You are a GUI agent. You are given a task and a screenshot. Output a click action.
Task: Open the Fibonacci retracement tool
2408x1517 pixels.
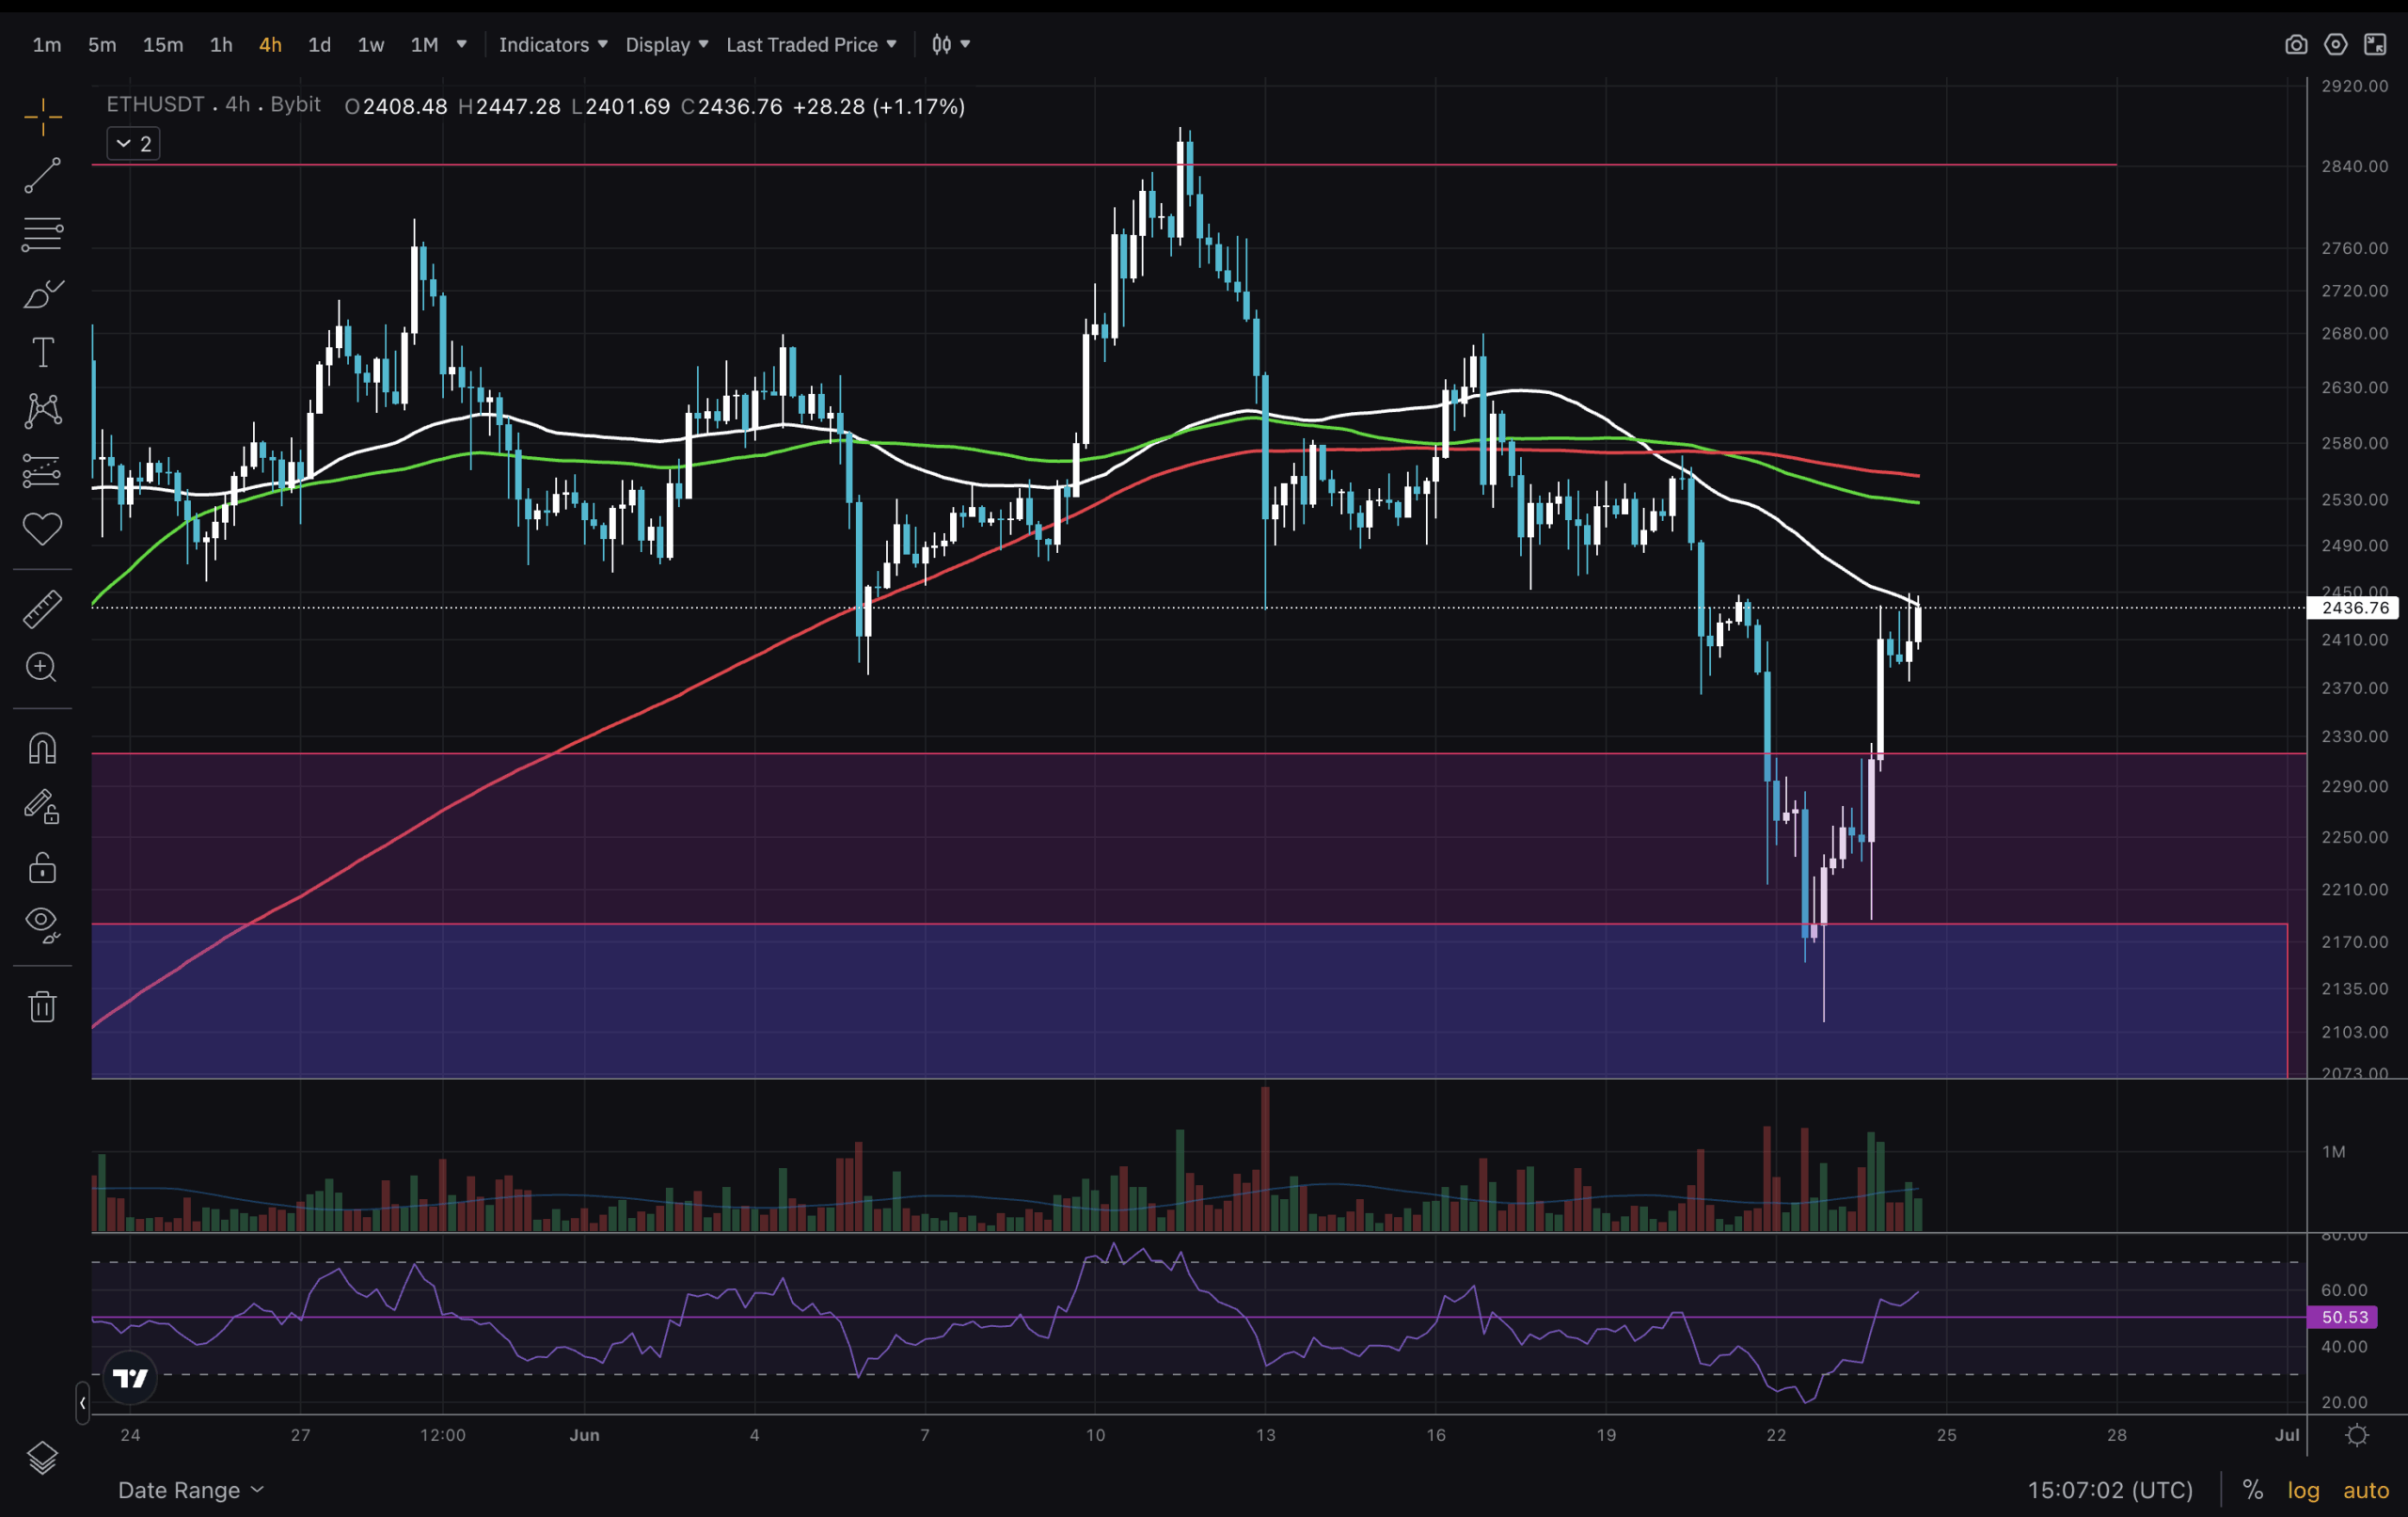[x=42, y=234]
